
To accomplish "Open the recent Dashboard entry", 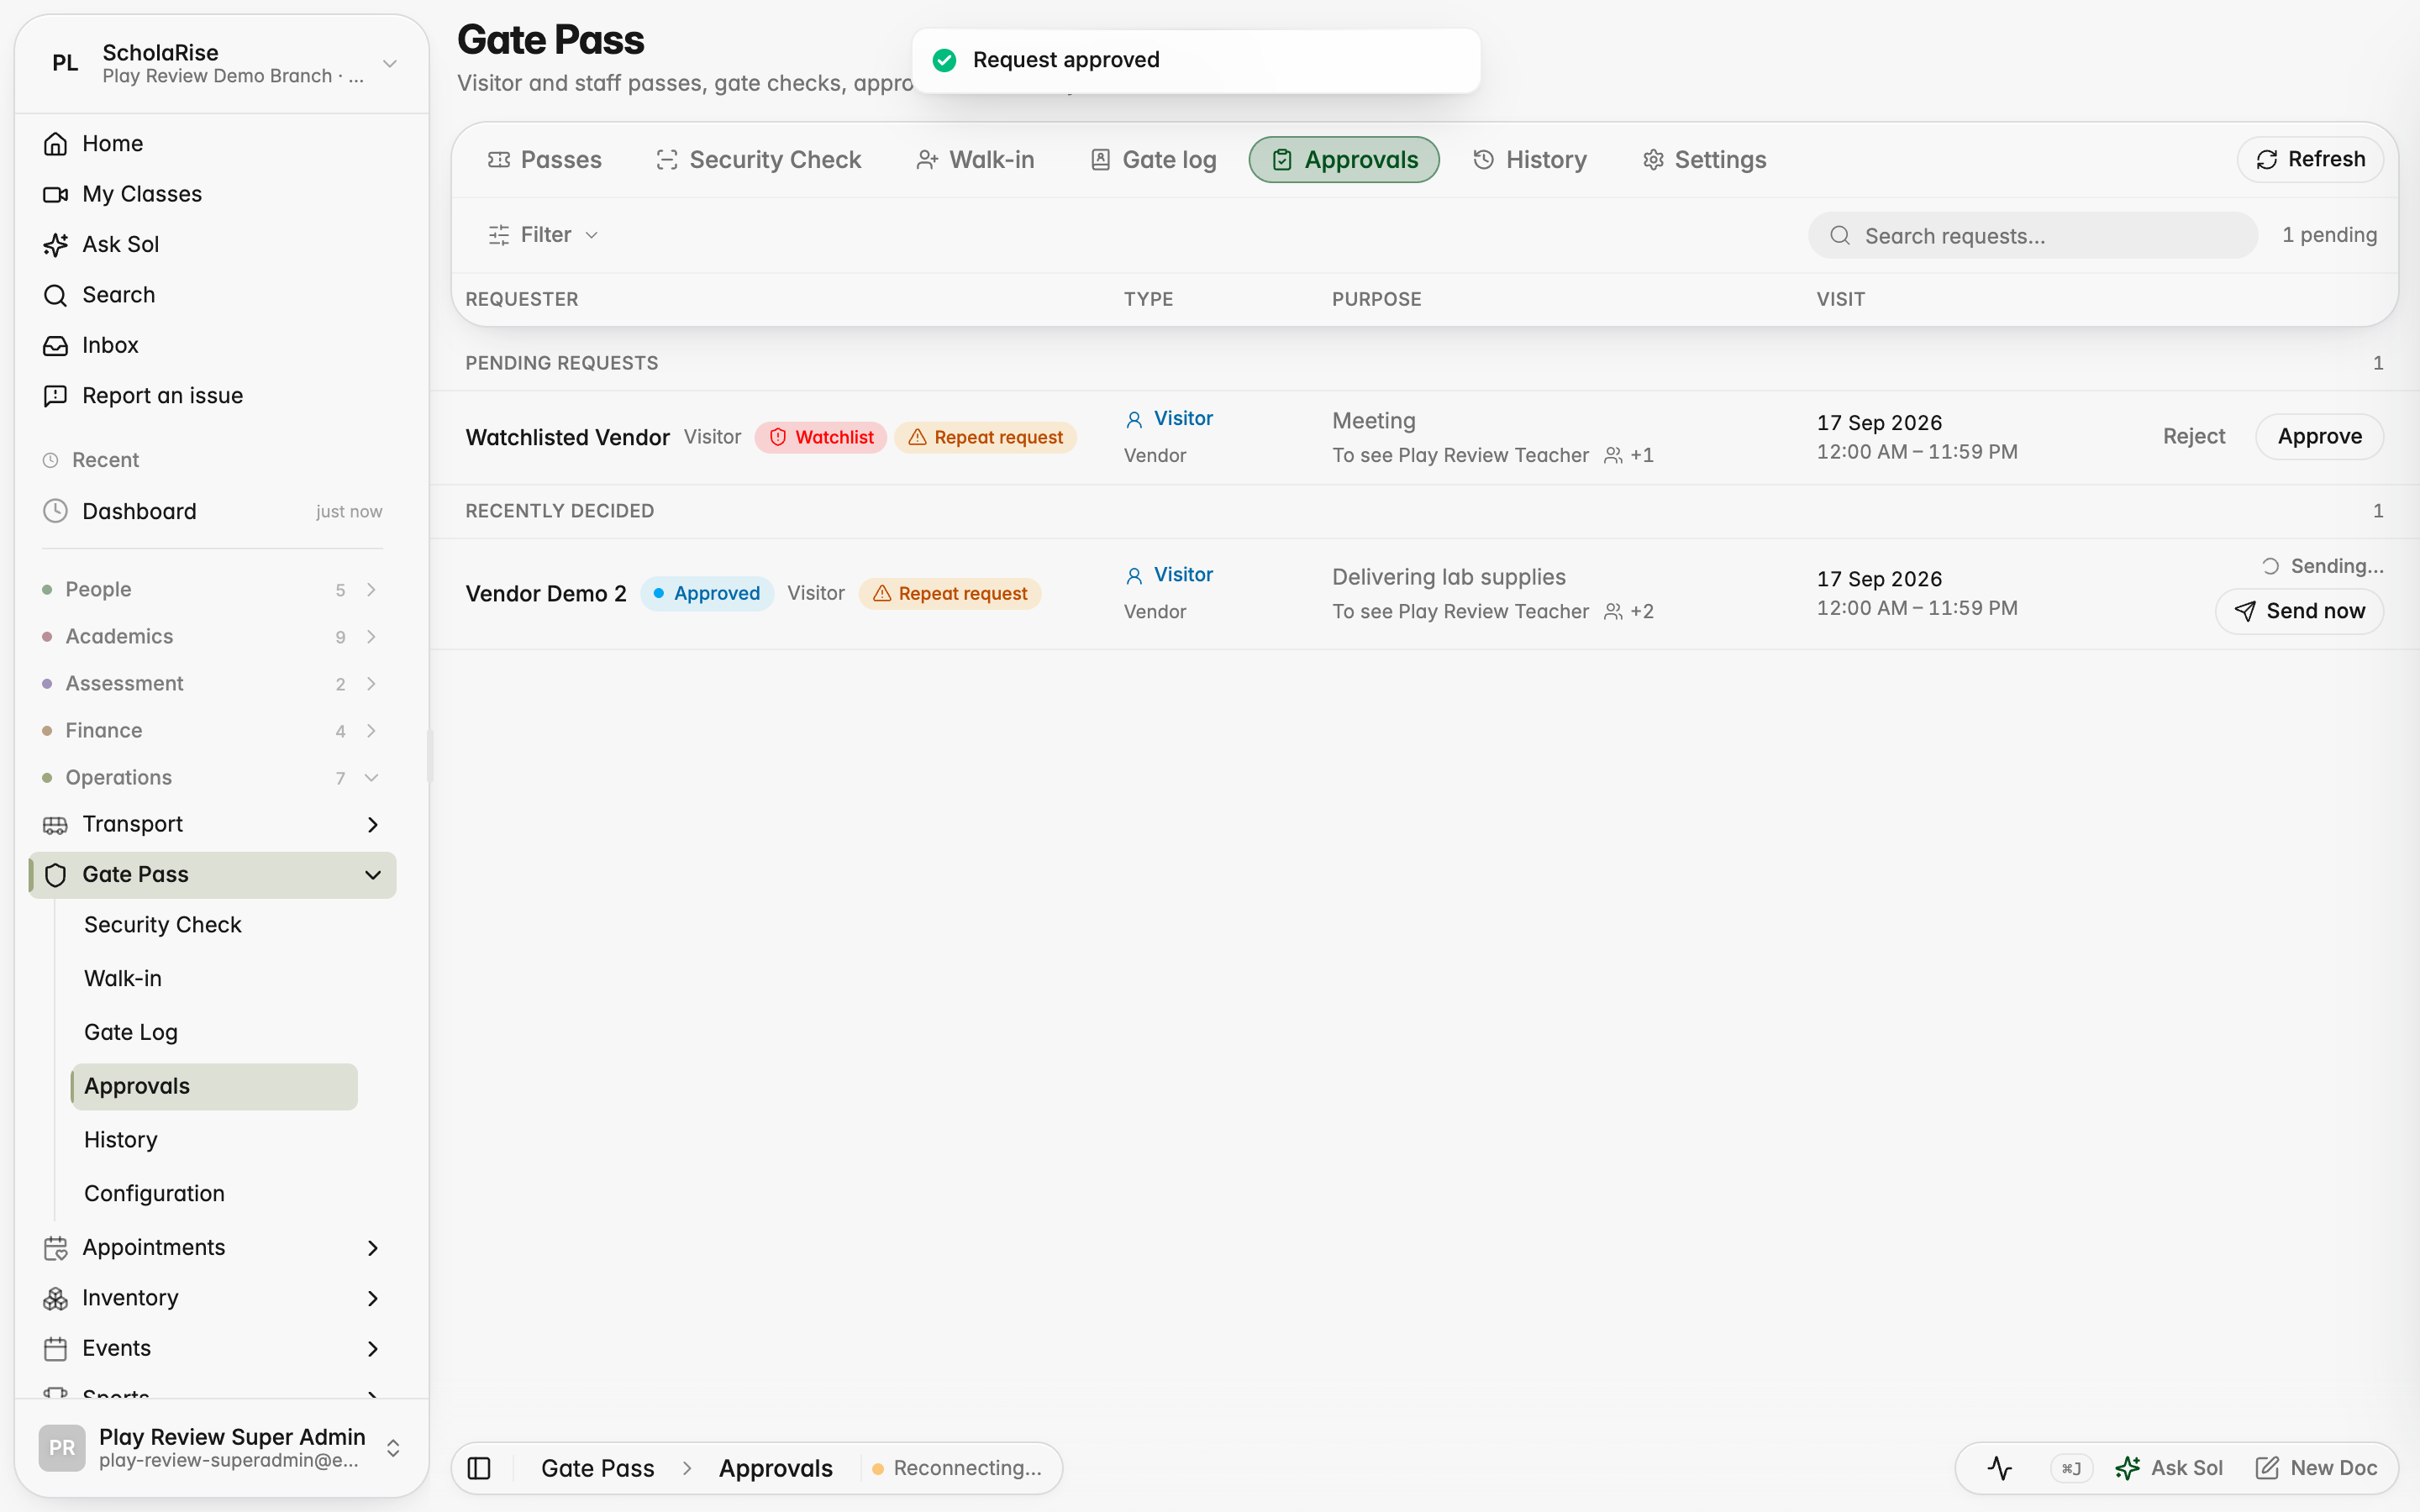I will [x=212, y=511].
